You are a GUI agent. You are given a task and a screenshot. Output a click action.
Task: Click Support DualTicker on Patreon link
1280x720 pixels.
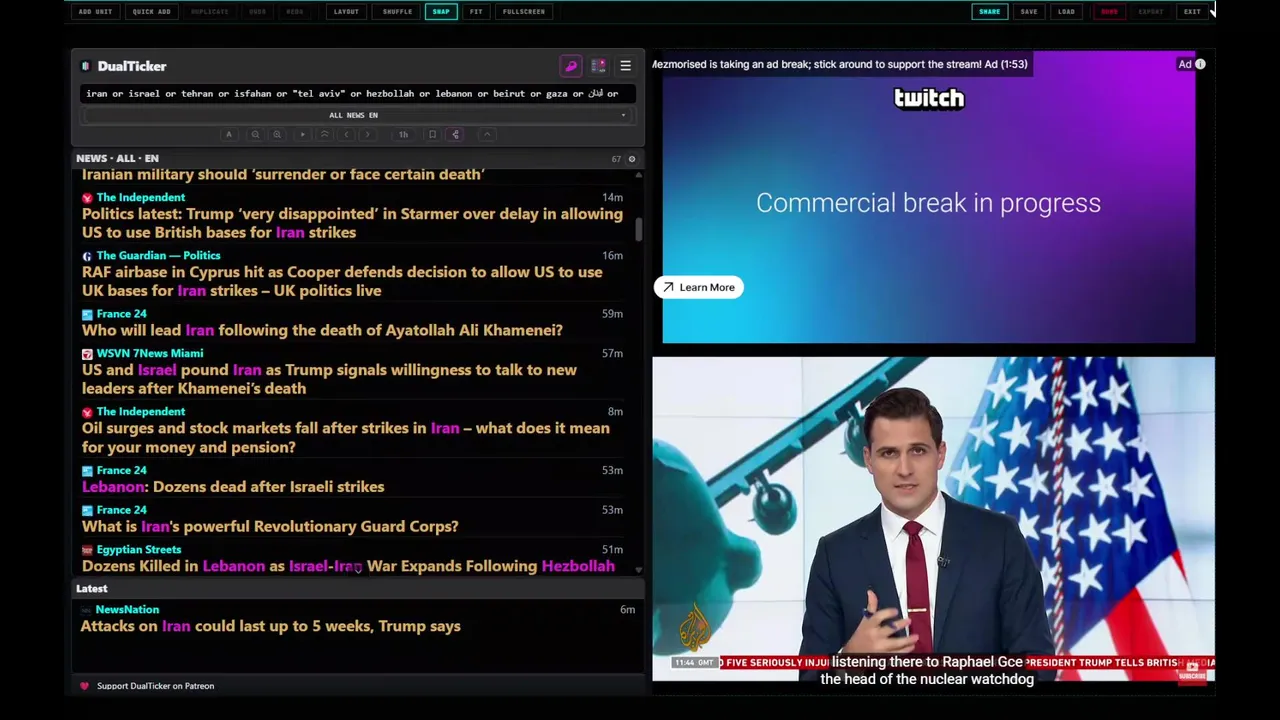pyautogui.click(x=155, y=686)
